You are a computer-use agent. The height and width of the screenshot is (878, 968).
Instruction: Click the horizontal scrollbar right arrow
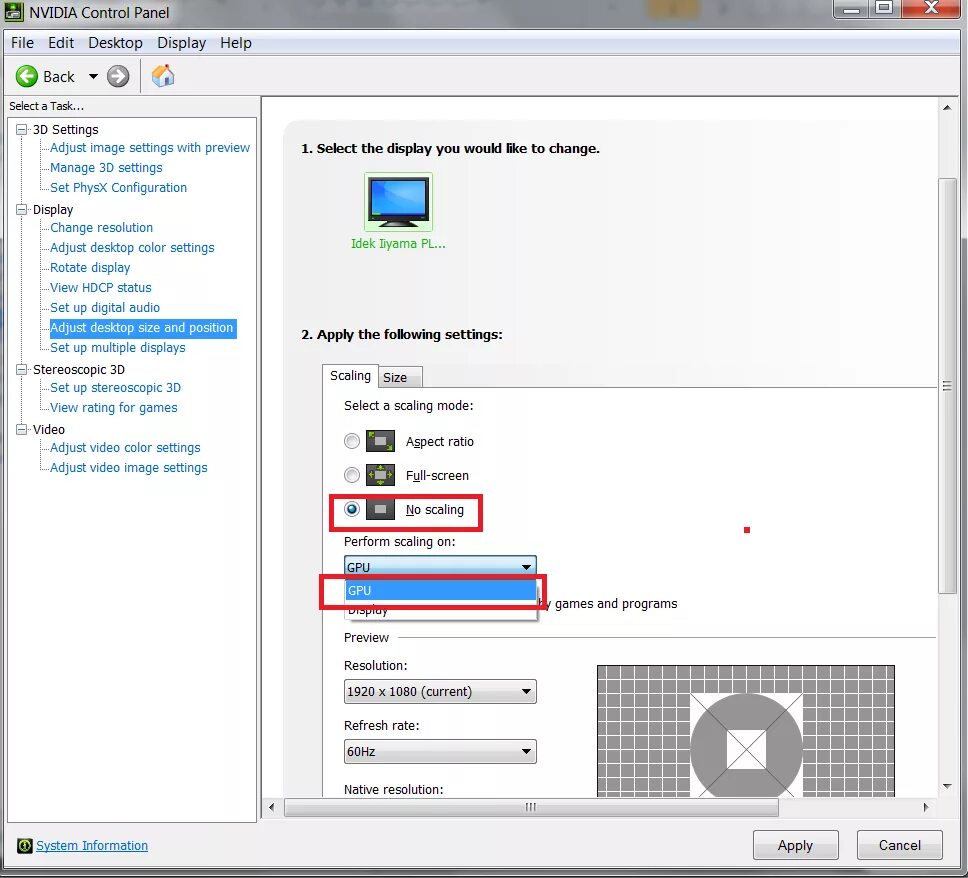click(x=925, y=807)
